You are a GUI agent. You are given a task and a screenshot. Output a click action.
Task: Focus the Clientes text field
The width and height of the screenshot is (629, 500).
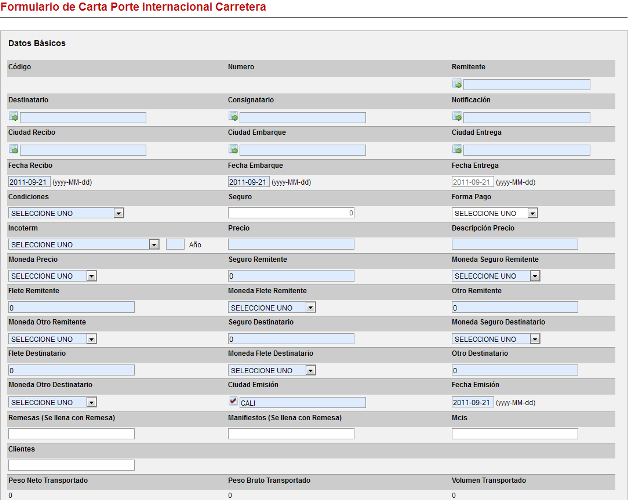point(71,465)
